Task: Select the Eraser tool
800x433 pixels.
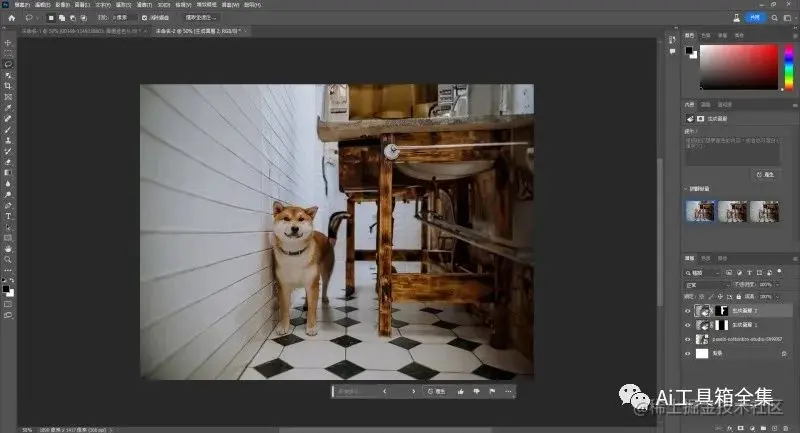Action: 8,162
